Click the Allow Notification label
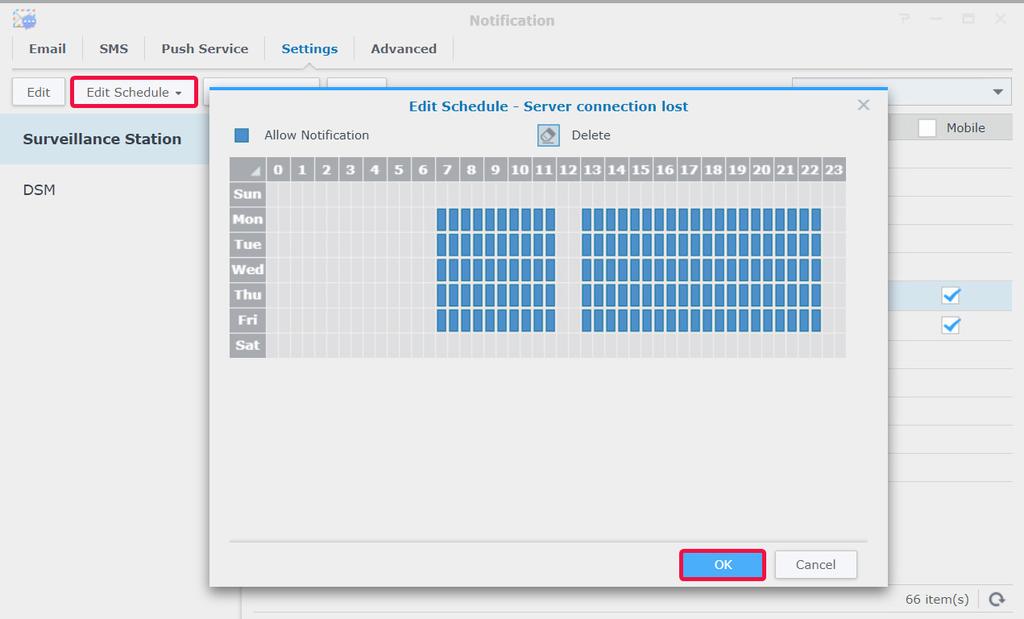Viewport: 1024px width, 619px height. coord(317,135)
